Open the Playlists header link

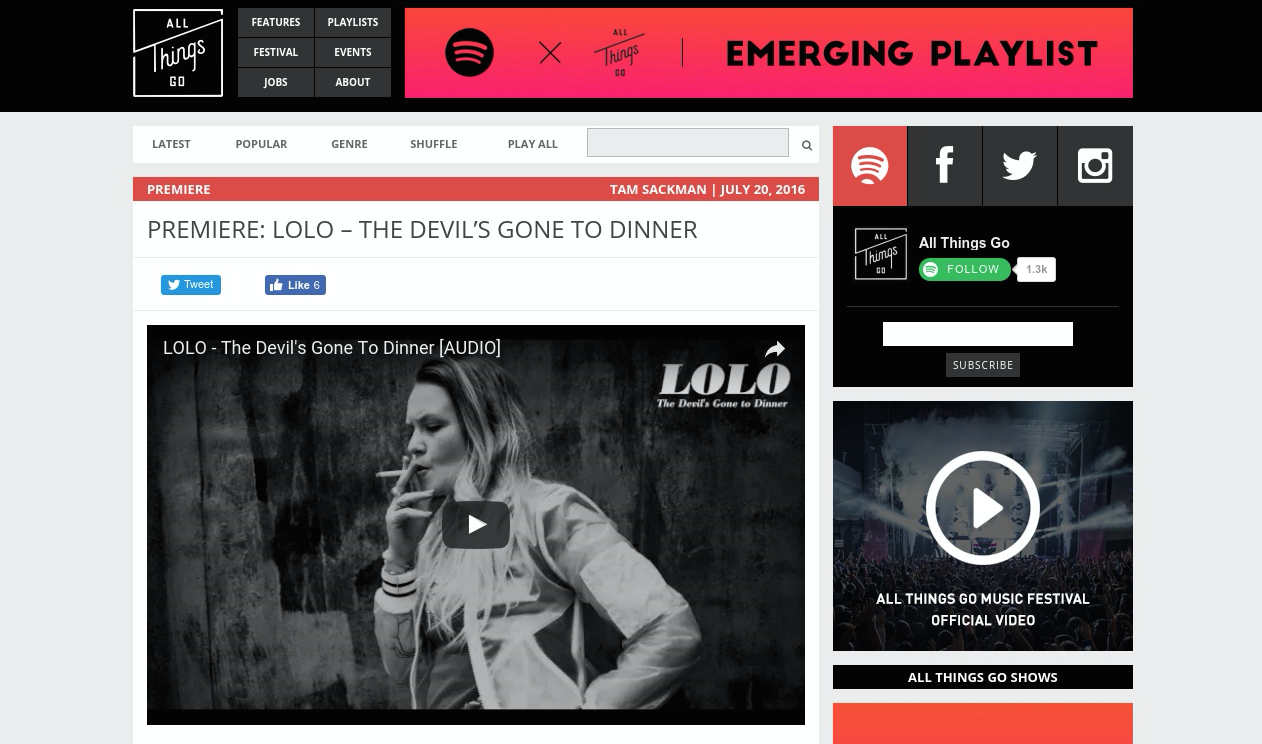(x=353, y=22)
